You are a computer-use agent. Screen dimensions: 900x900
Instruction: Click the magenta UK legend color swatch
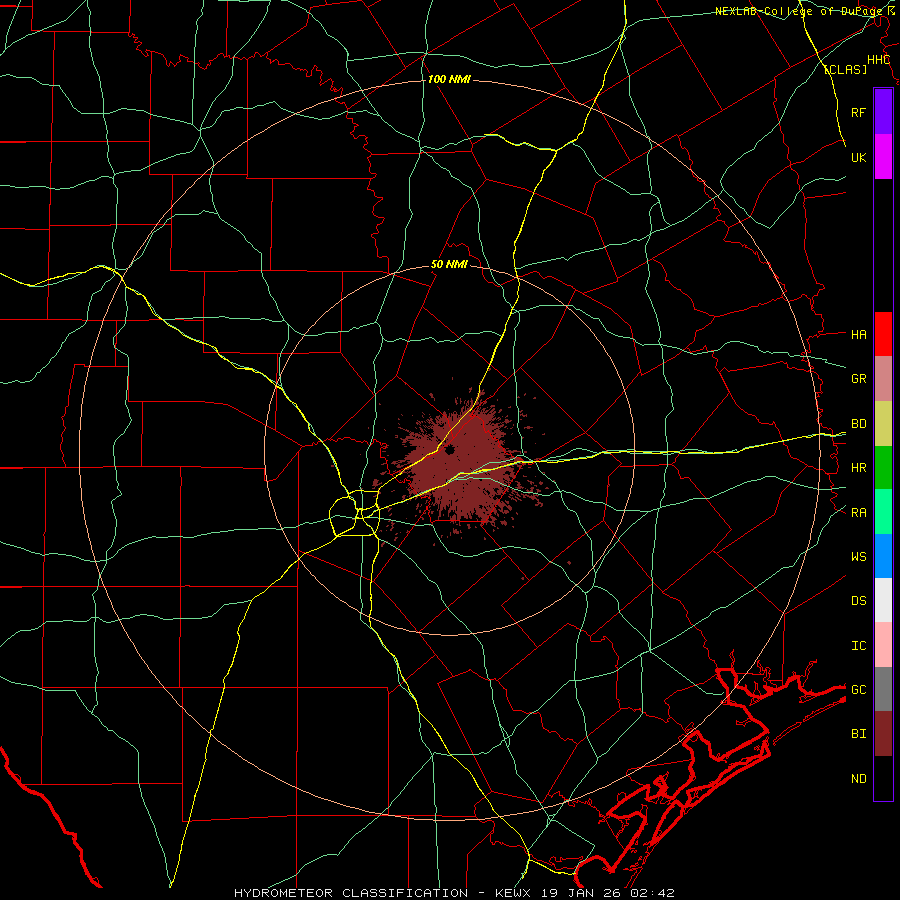click(883, 156)
